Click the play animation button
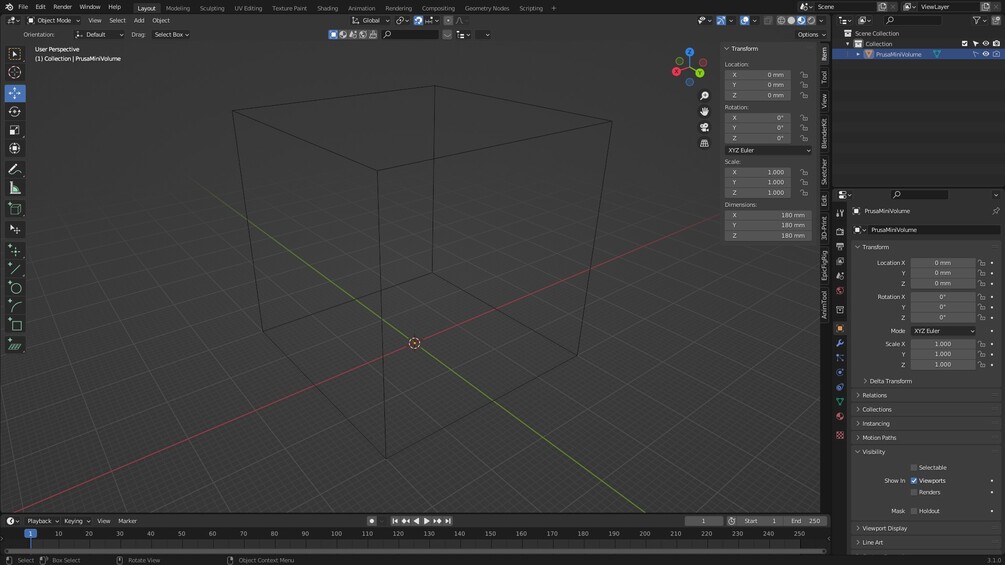The width and height of the screenshot is (1005, 565). point(427,521)
